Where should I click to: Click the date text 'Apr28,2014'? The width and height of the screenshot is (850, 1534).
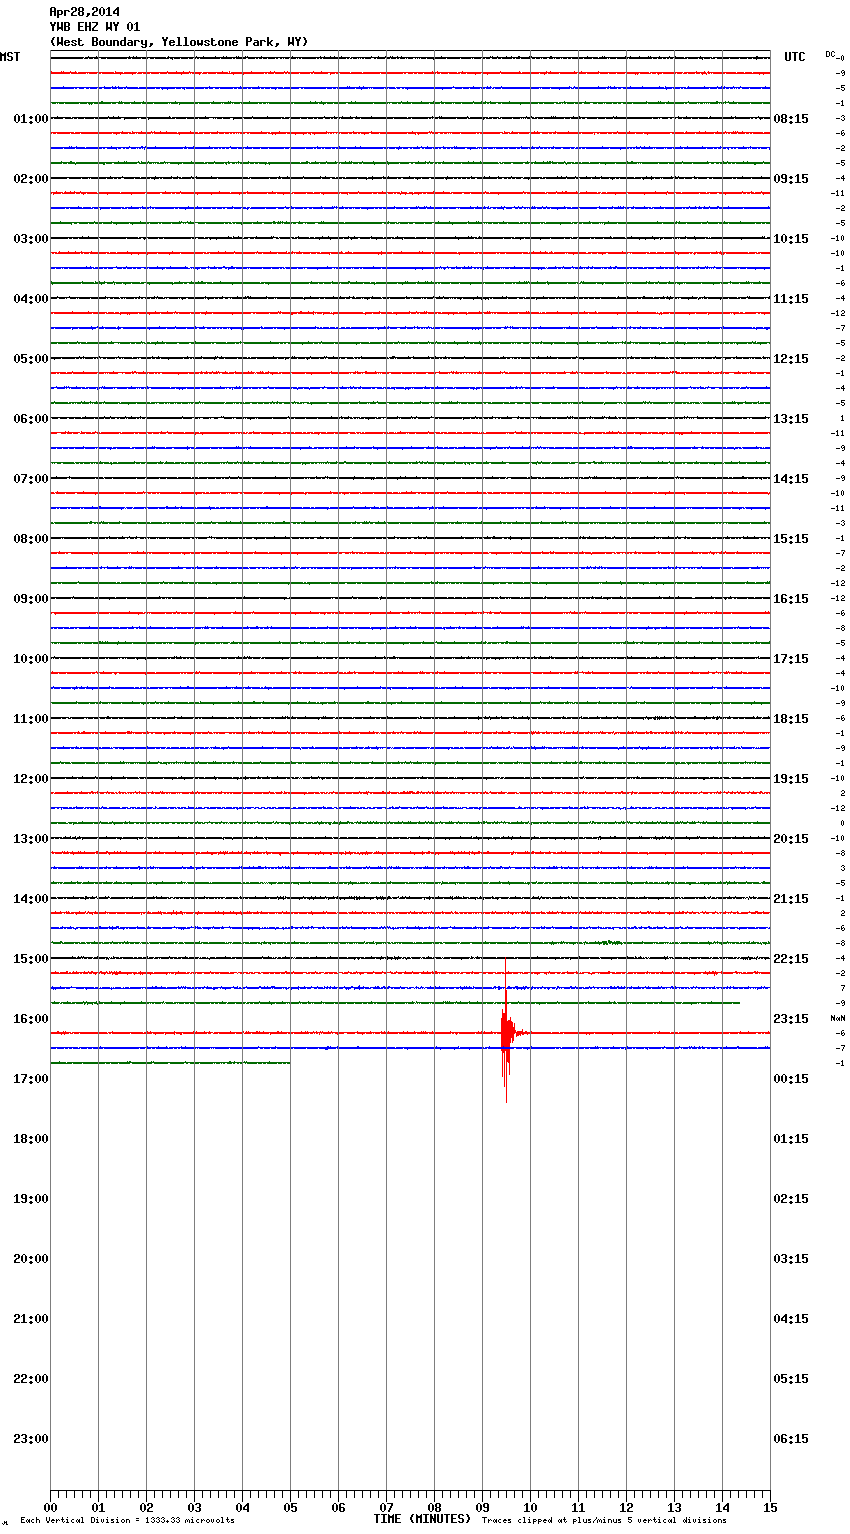pos(84,12)
